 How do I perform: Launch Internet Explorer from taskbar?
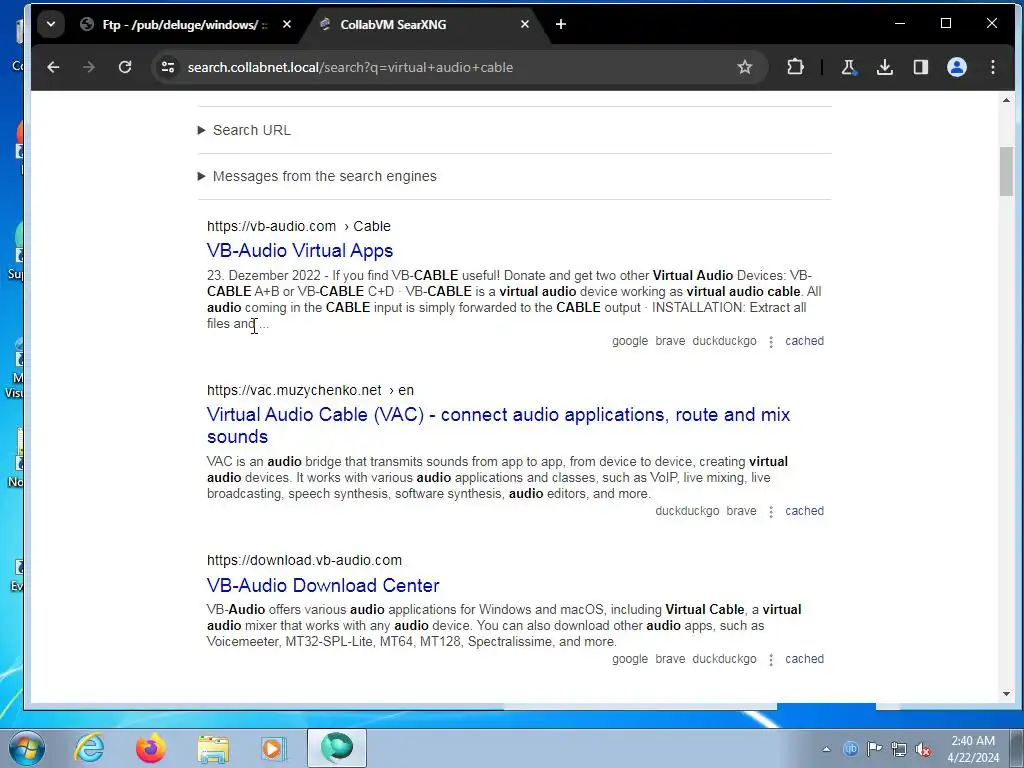tap(89, 748)
